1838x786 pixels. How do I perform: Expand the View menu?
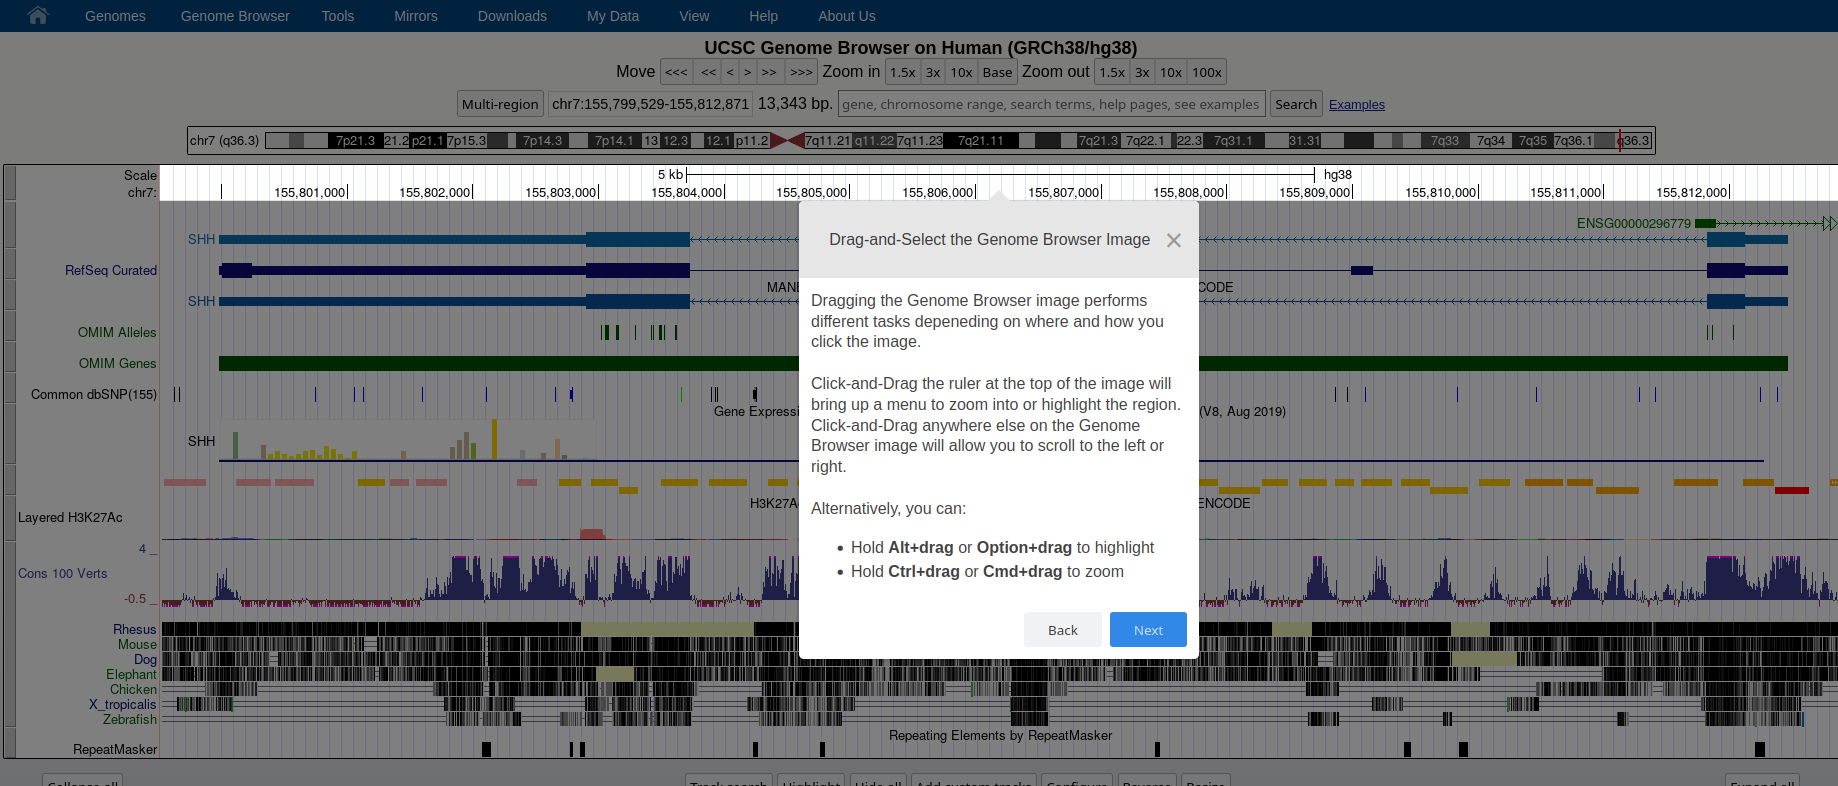tap(694, 16)
